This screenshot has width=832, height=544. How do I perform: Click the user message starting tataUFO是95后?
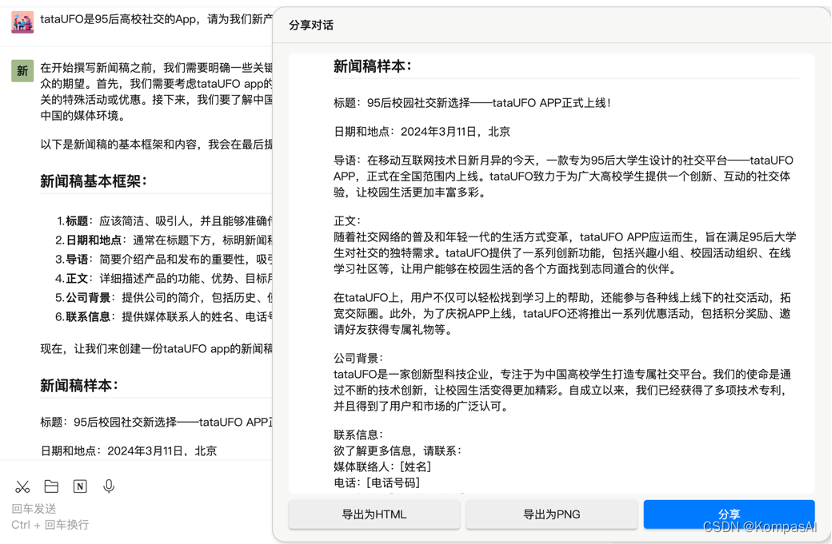coord(156,20)
